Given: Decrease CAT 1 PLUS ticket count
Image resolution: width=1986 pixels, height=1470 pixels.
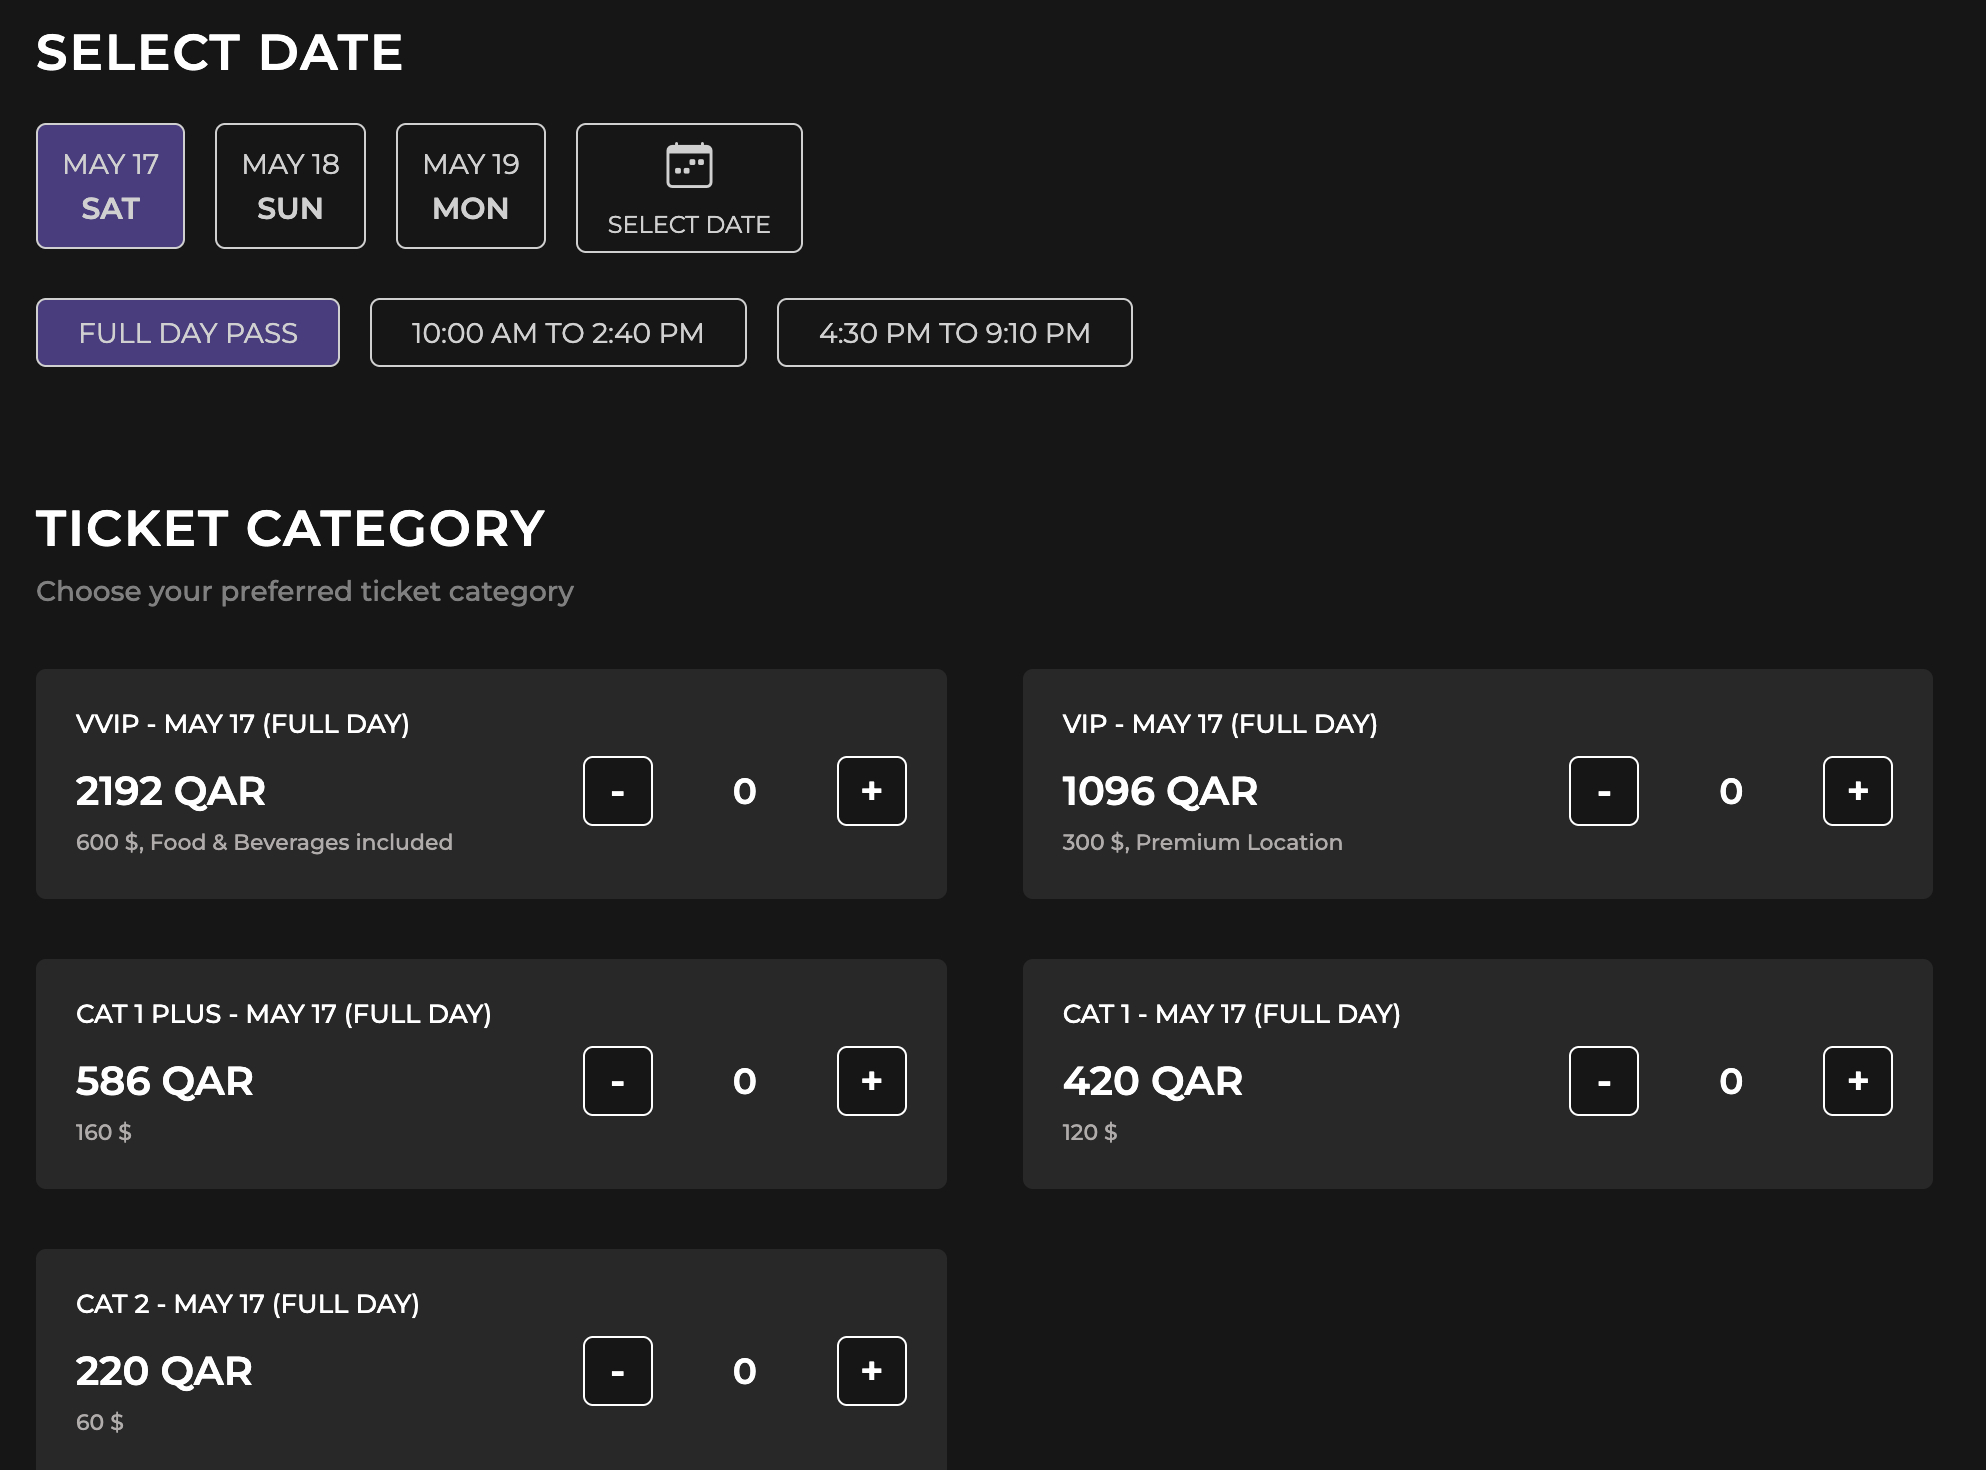Looking at the screenshot, I should [x=618, y=1081].
